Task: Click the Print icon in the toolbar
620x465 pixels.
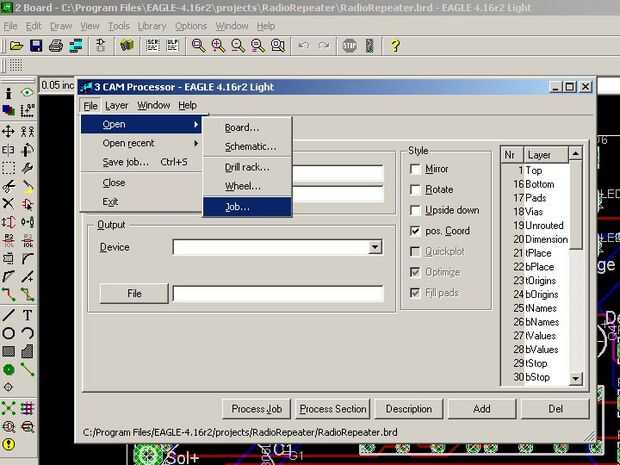Action: [56, 46]
